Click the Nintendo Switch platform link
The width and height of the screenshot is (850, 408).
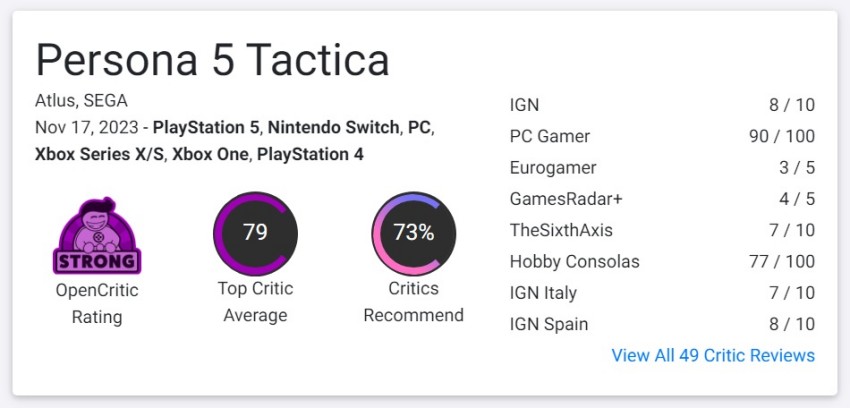(x=334, y=128)
